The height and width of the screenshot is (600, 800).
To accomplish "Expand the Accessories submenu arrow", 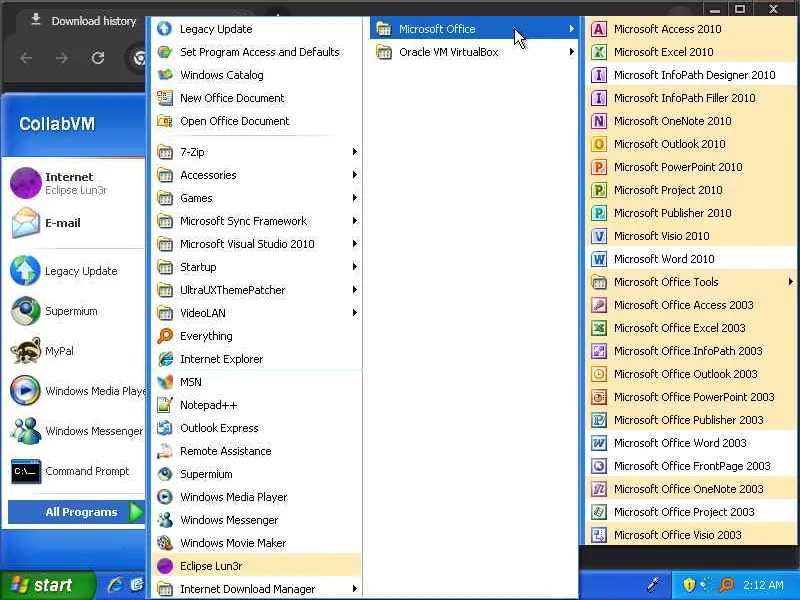I will click(354, 175).
